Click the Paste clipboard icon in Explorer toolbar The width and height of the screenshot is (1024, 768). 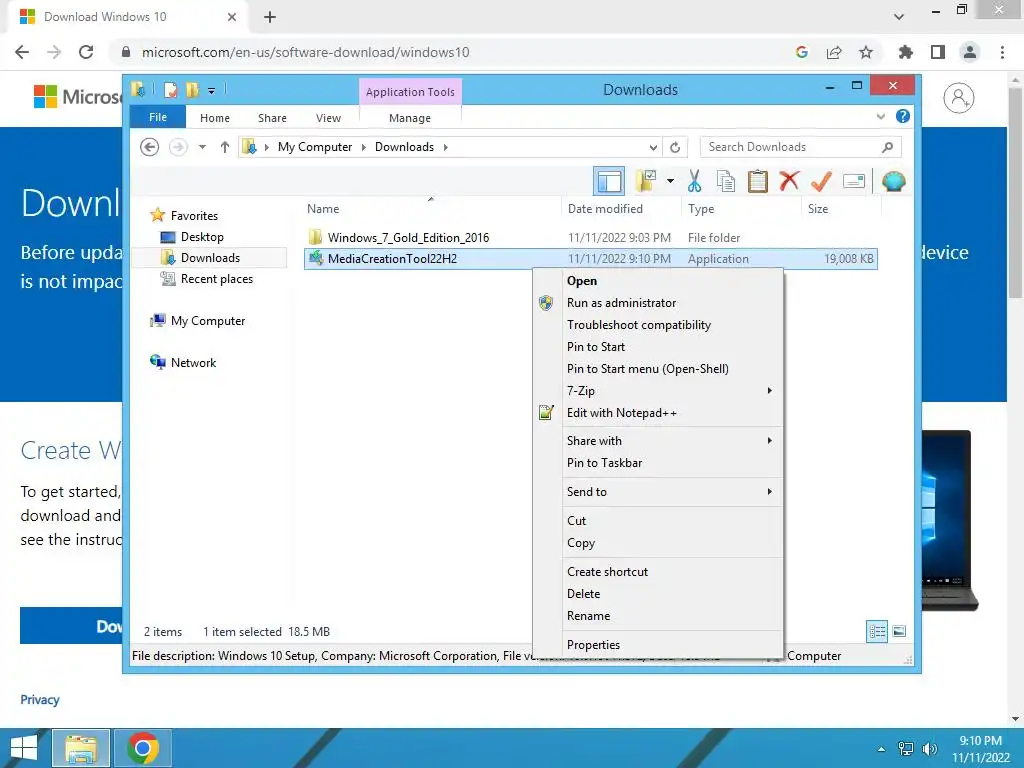(x=758, y=181)
